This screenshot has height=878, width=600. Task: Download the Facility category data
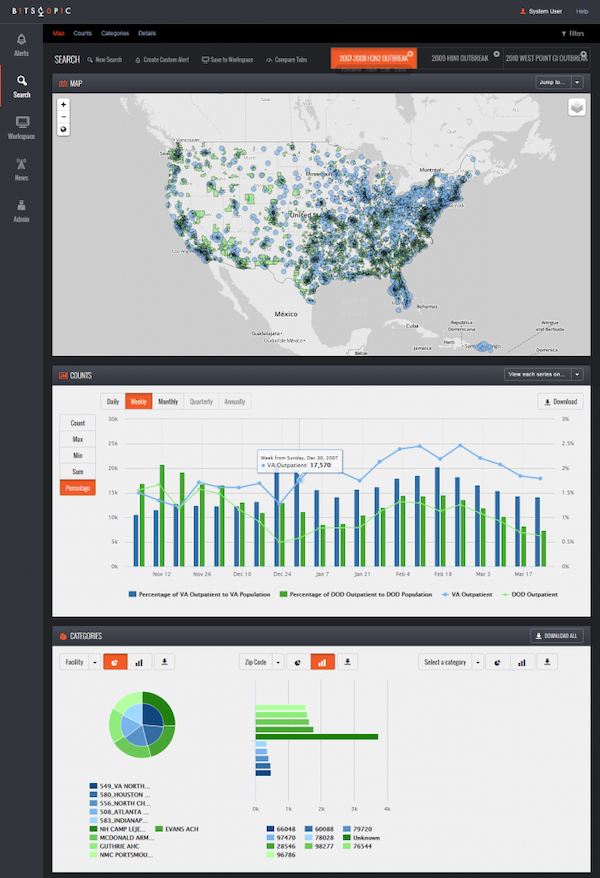(x=165, y=662)
